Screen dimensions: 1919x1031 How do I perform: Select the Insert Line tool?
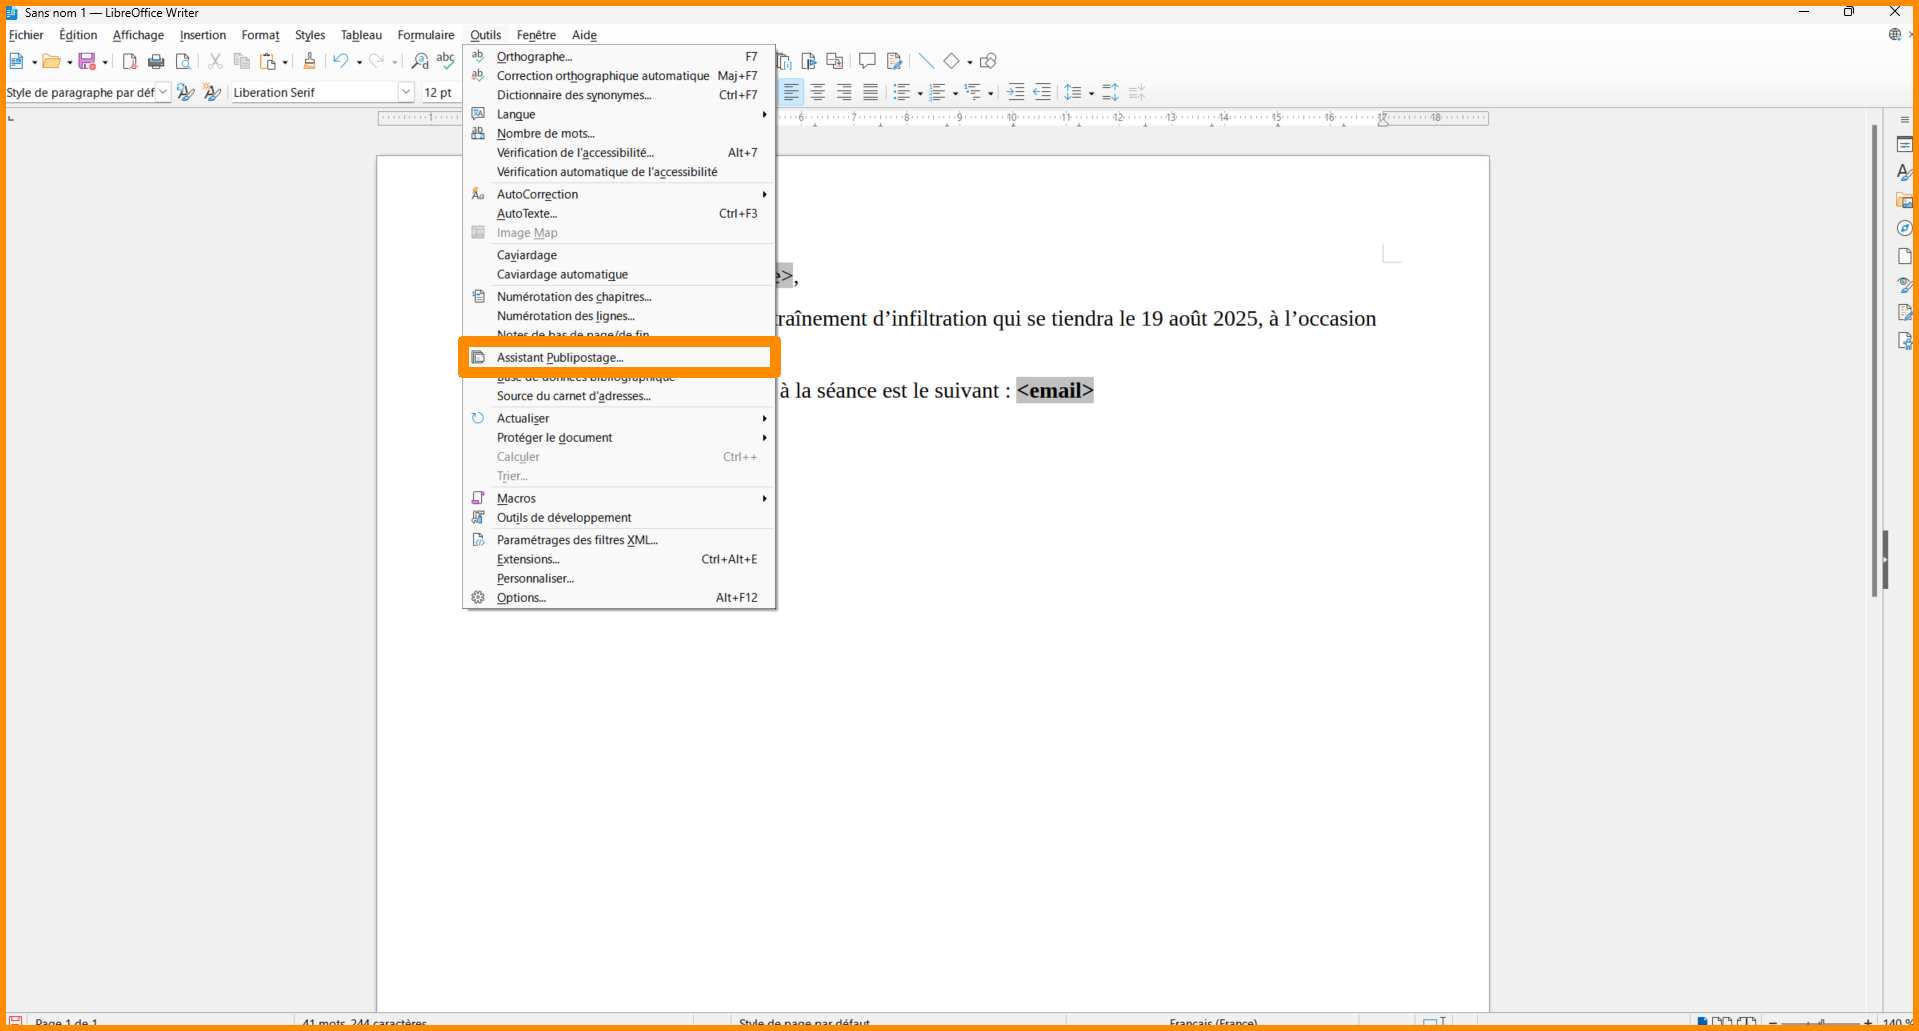tap(926, 61)
